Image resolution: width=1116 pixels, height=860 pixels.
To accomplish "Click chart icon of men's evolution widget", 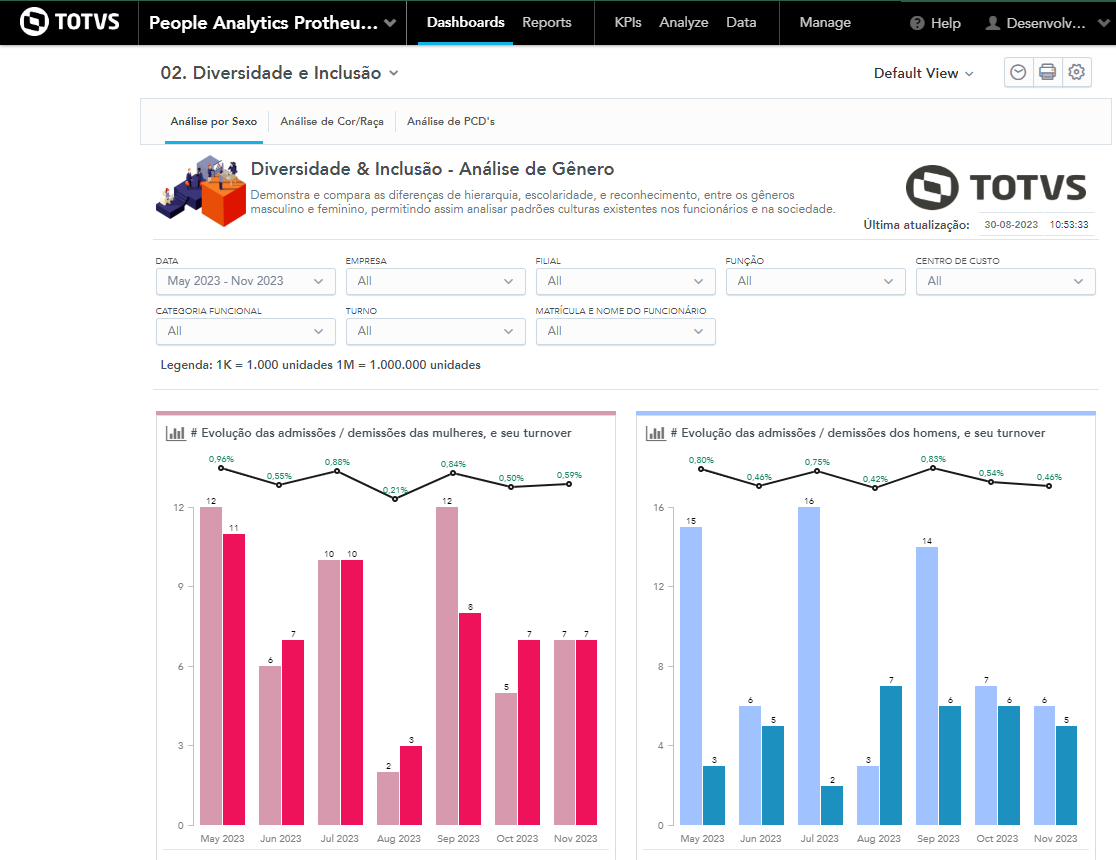I will [x=656, y=433].
